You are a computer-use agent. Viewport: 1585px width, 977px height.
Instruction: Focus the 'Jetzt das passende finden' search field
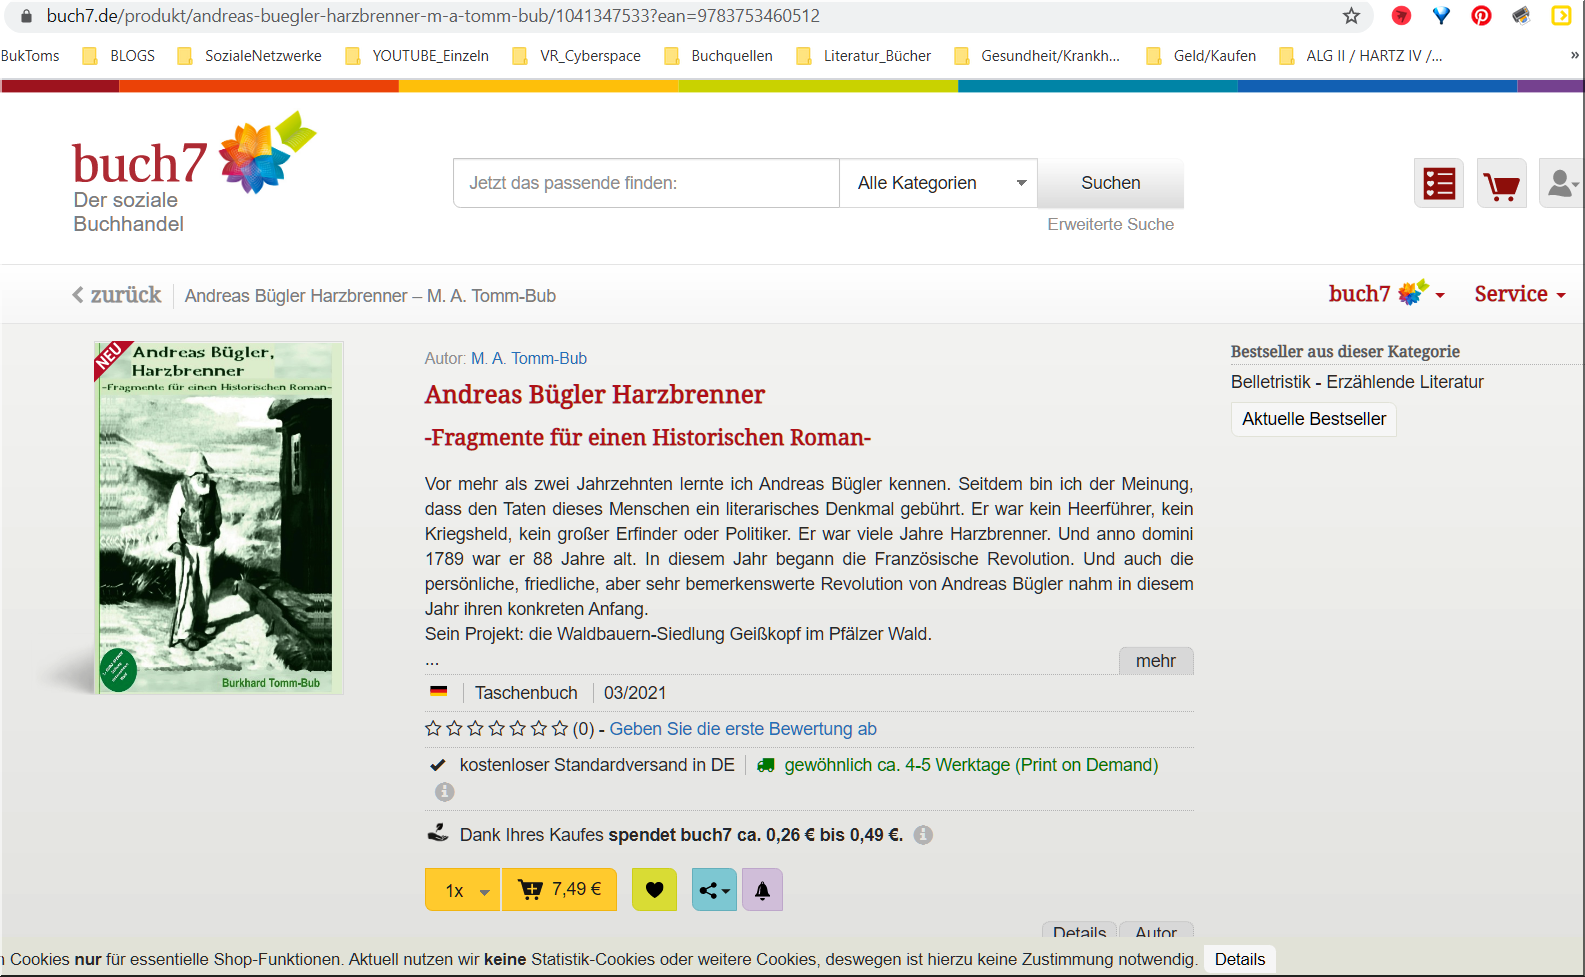(x=646, y=183)
